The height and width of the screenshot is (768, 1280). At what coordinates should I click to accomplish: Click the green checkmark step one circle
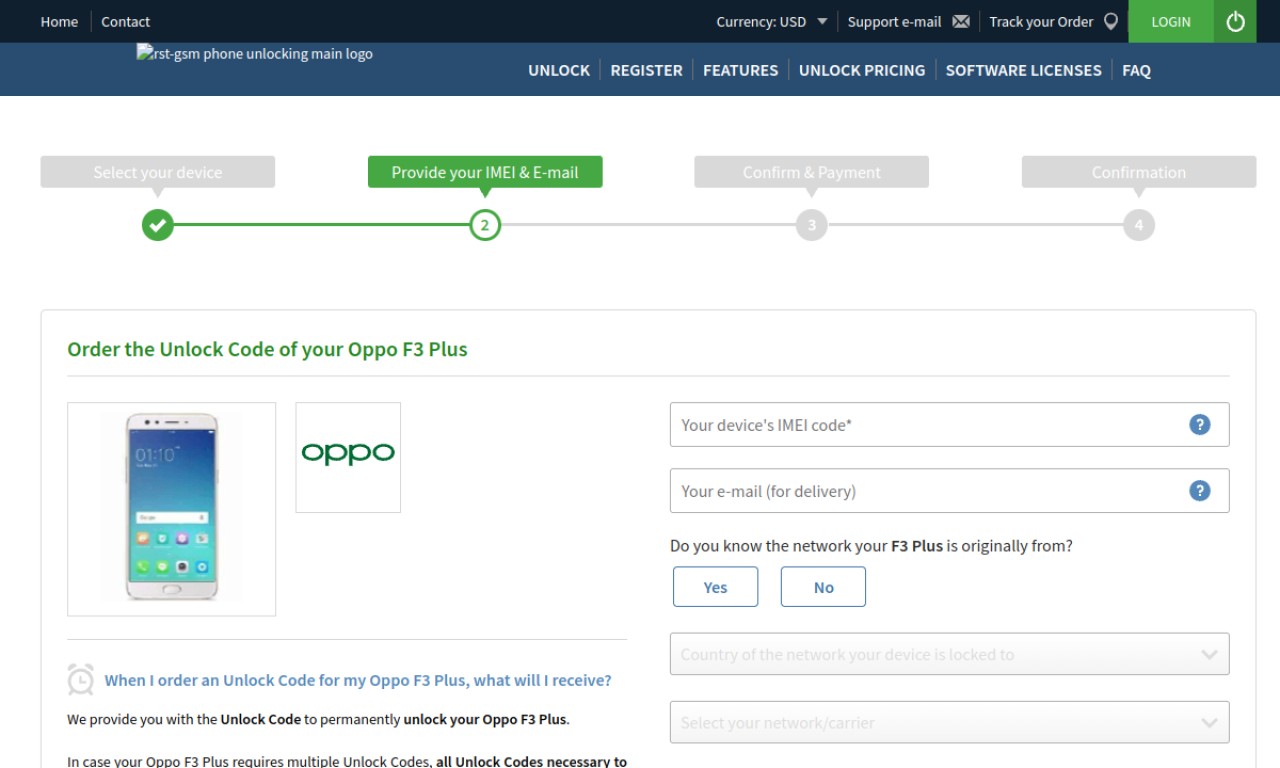tap(157, 225)
